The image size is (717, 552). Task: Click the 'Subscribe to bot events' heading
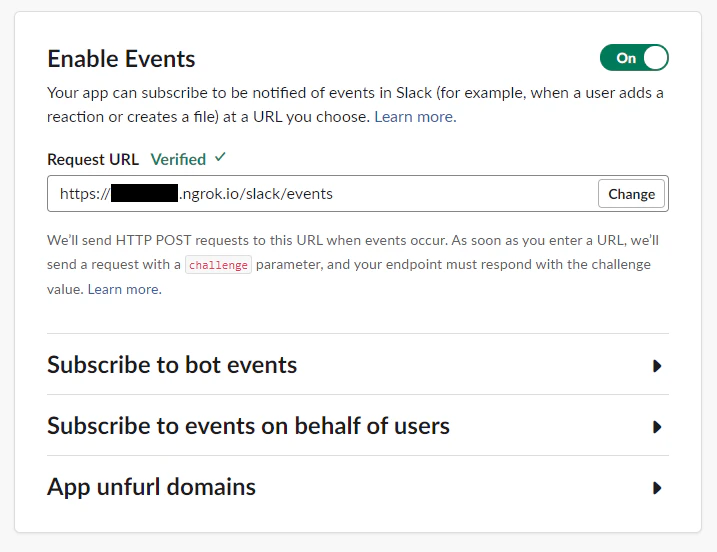pos(172,365)
